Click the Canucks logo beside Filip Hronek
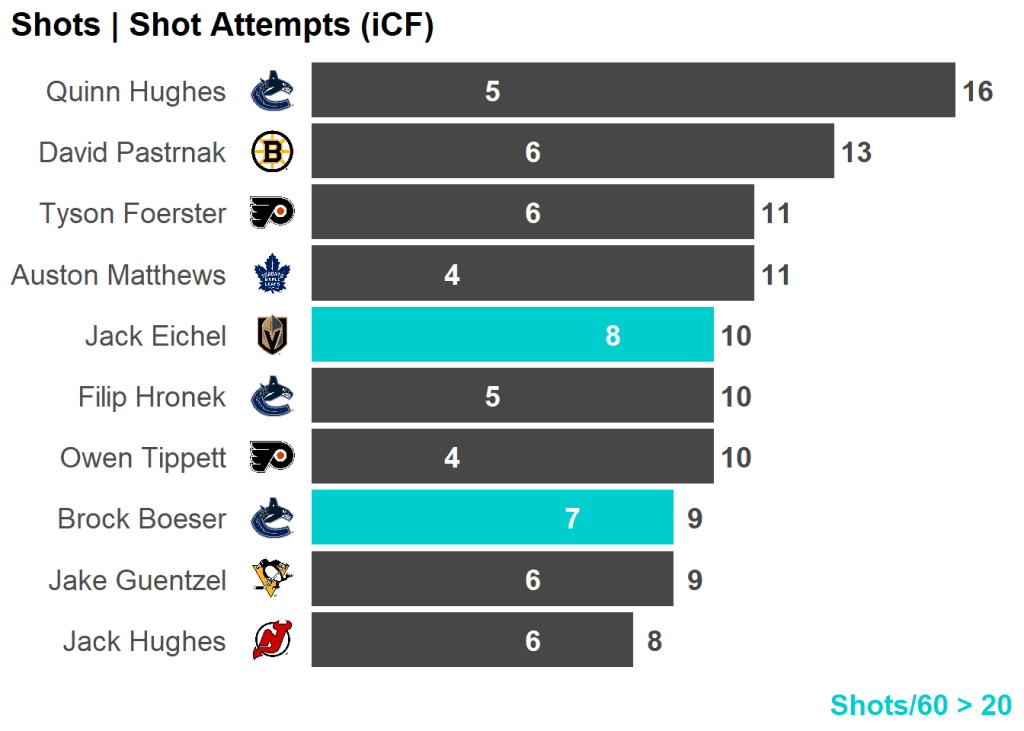This screenshot has height=731, width=1024. pyautogui.click(x=271, y=397)
